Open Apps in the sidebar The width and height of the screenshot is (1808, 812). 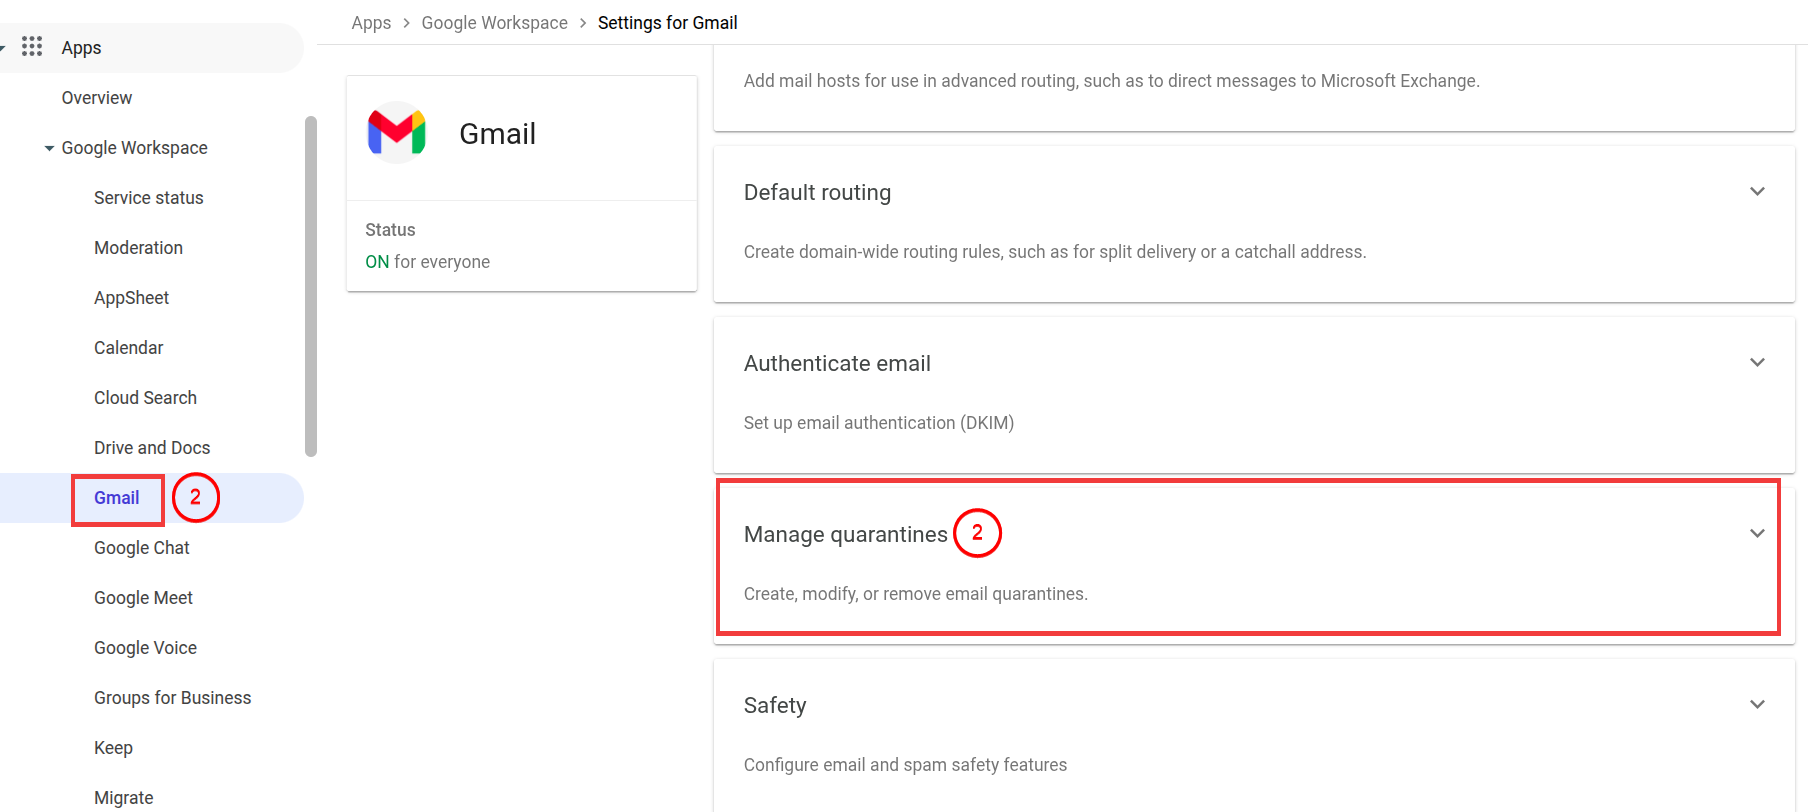click(x=81, y=48)
